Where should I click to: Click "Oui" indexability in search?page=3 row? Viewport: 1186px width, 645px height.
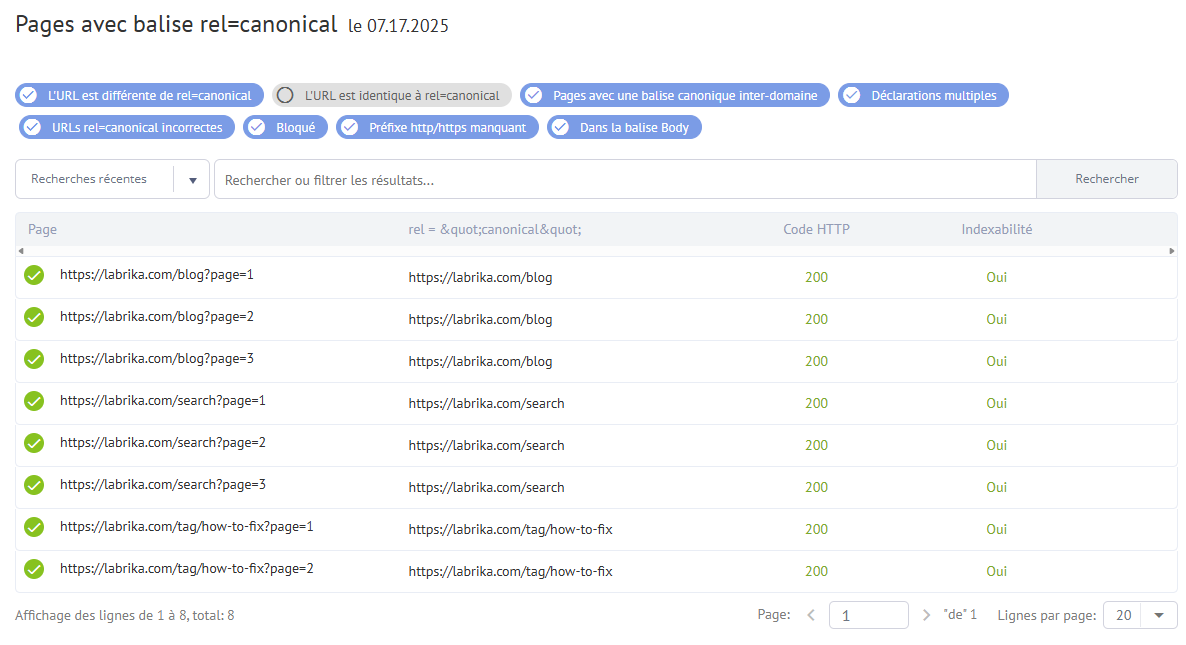point(996,488)
